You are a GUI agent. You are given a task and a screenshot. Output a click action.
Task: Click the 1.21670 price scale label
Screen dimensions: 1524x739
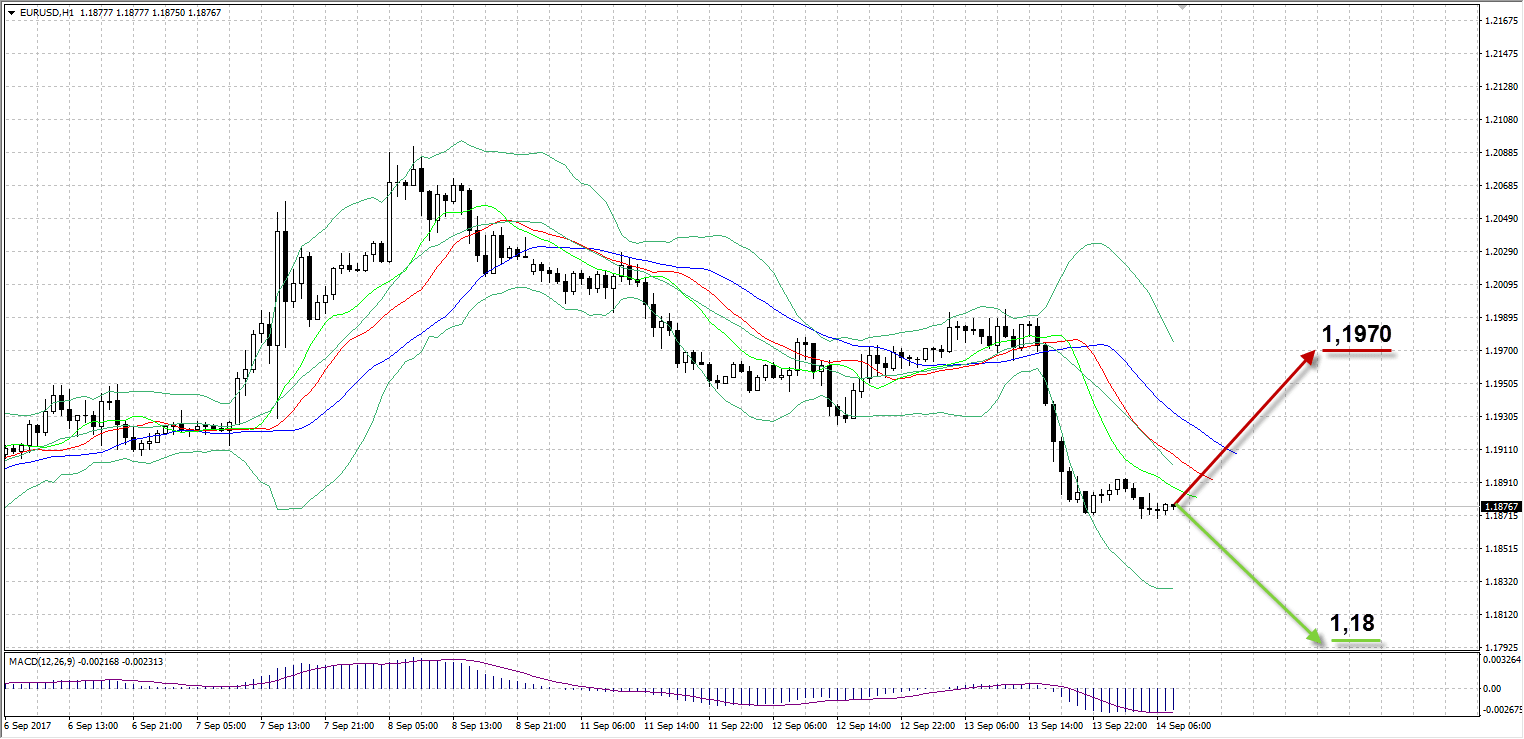pos(1500,21)
